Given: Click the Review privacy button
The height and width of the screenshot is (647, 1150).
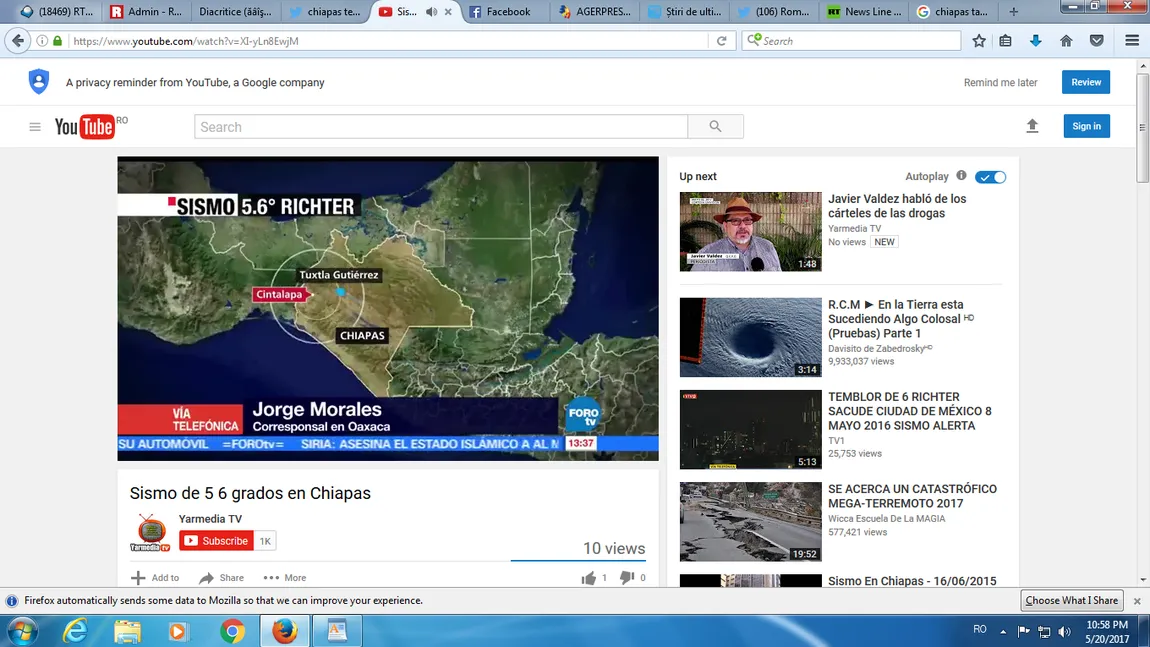Looking at the screenshot, I should coord(1085,82).
